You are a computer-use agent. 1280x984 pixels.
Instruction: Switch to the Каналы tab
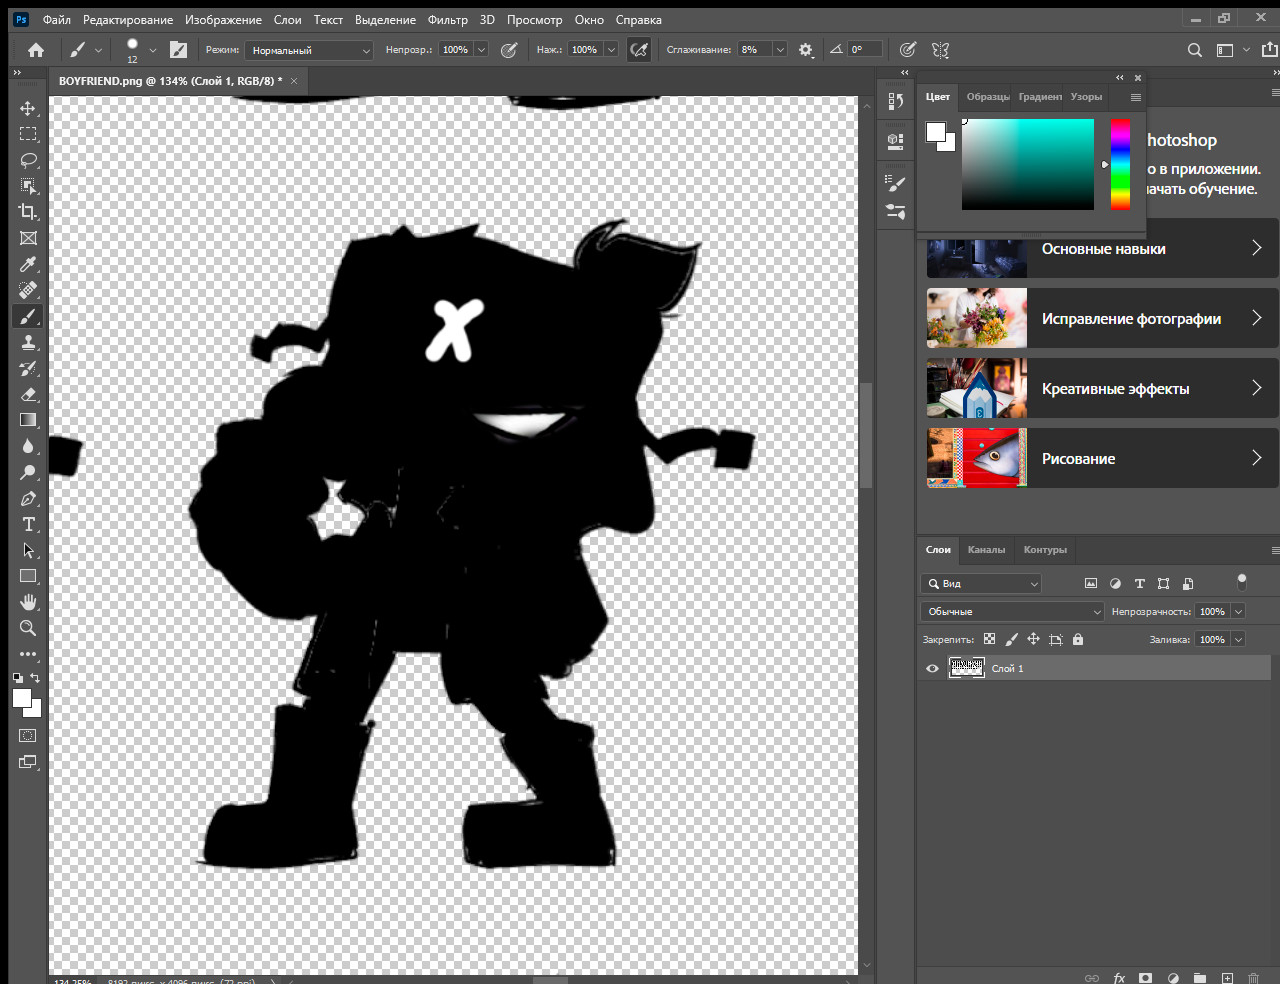pos(986,549)
